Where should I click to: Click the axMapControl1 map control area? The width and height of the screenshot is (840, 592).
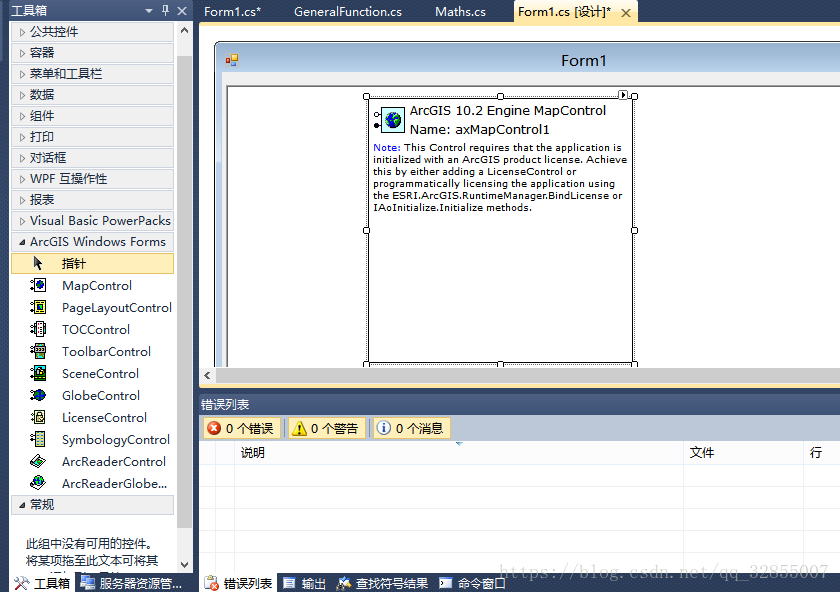pyautogui.click(x=500, y=230)
